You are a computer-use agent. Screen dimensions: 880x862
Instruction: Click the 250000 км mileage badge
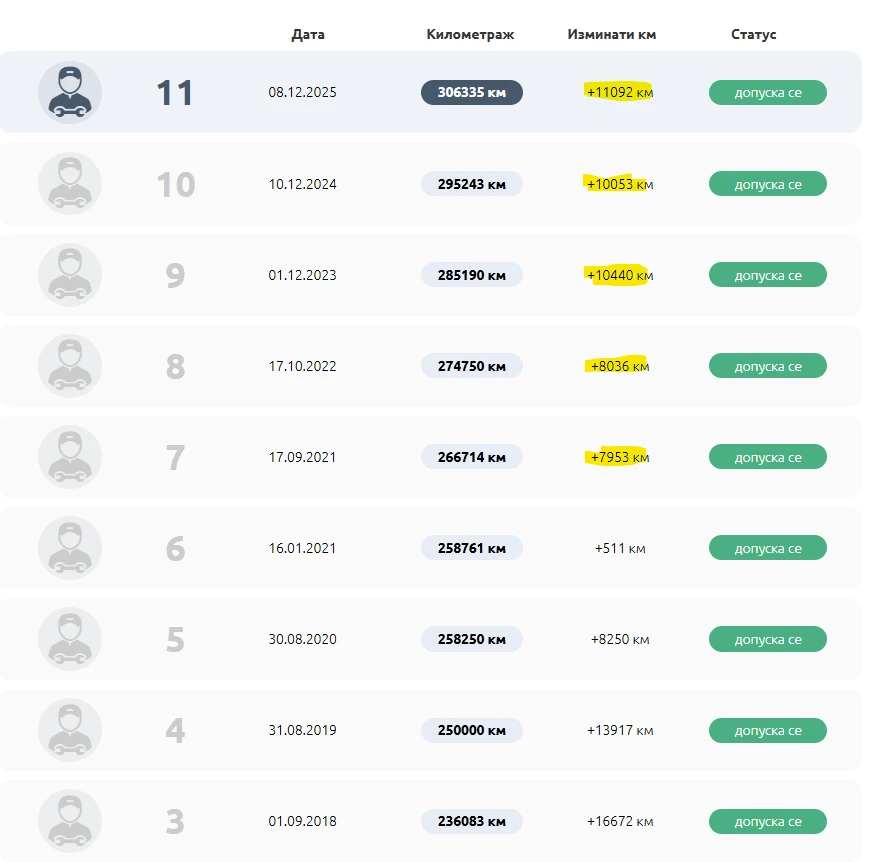tap(471, 730)
